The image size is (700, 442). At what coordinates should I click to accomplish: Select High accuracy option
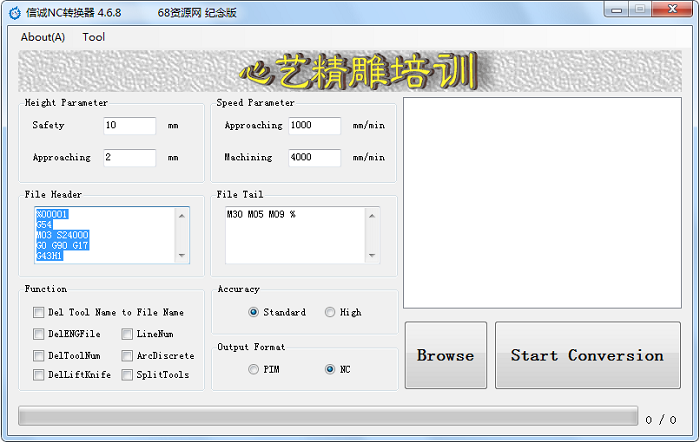330,313
